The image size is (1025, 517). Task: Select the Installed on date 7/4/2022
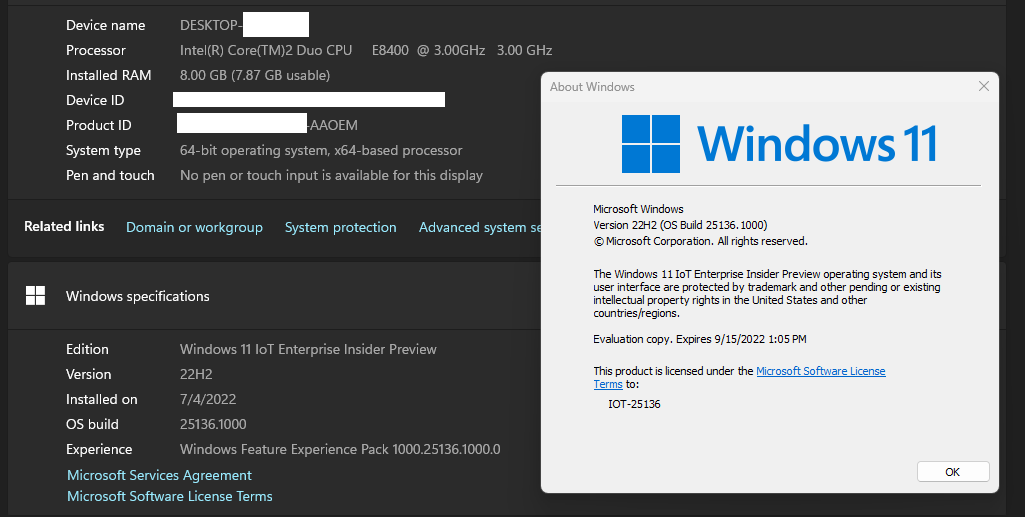pyautogui.click(x=208, y=399)
